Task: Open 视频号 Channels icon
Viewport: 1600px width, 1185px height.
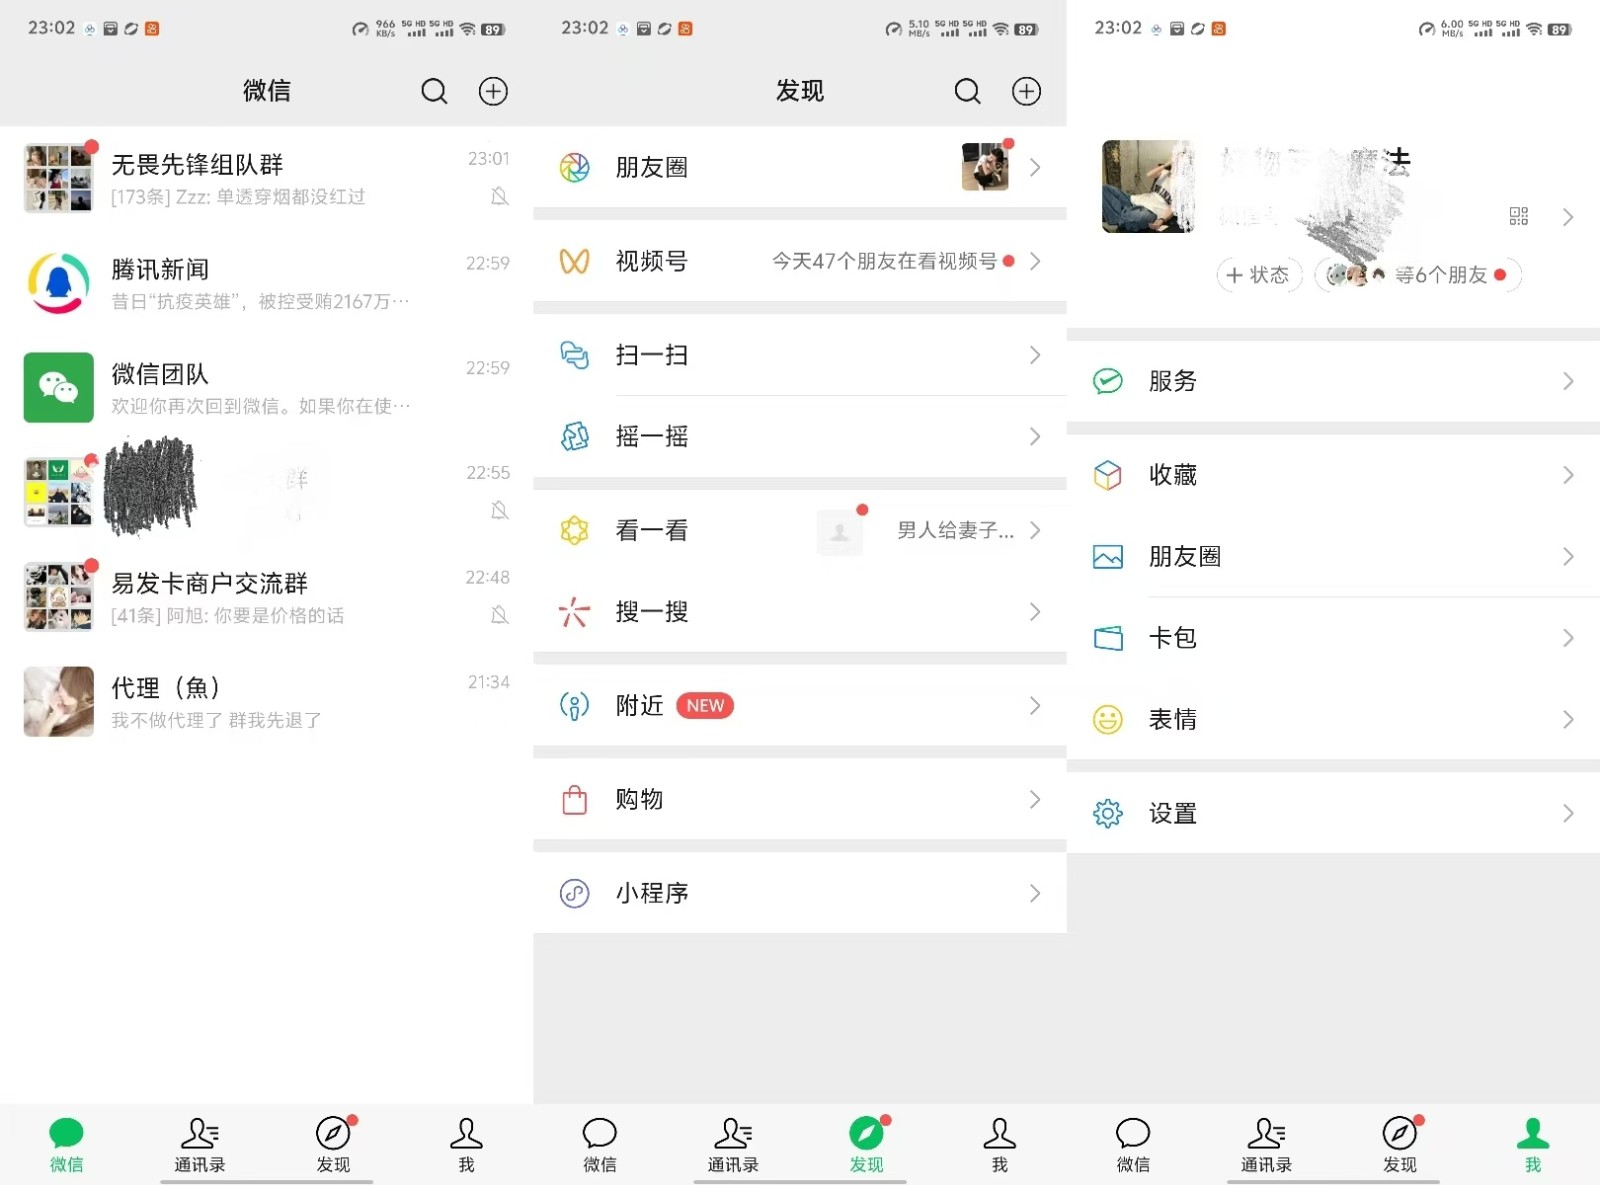Action: [574, 261]
